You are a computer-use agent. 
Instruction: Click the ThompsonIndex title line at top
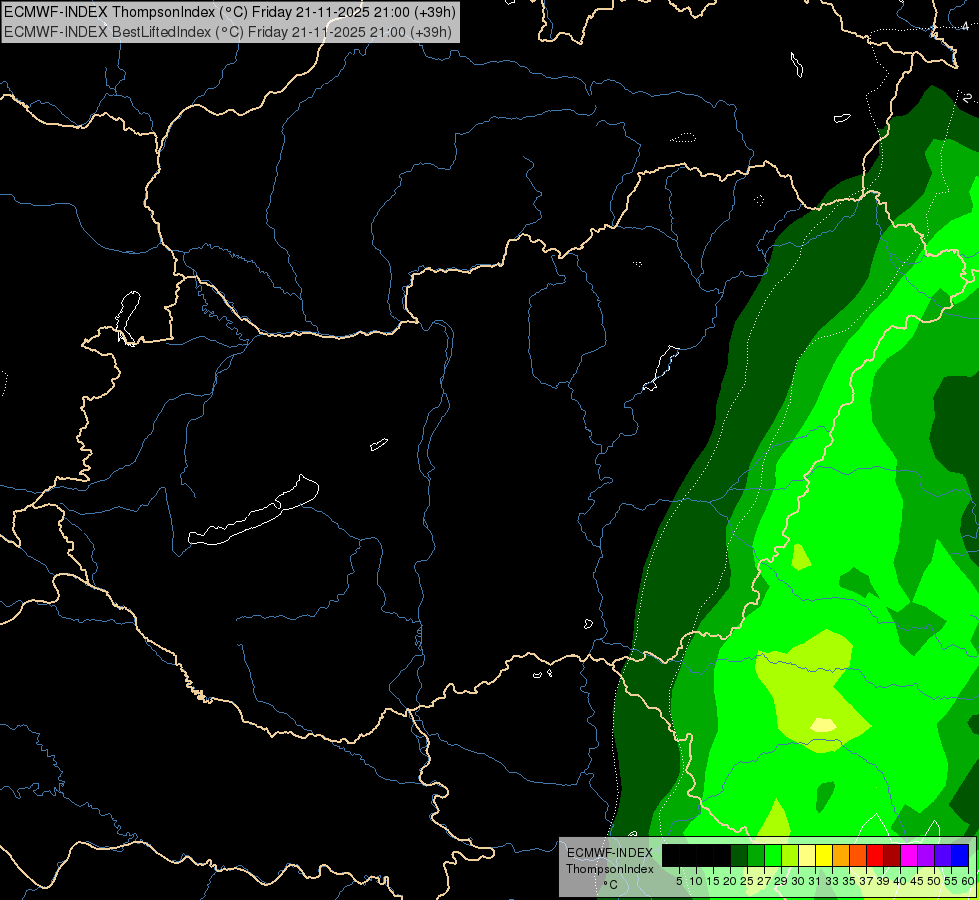coord(230,11)
